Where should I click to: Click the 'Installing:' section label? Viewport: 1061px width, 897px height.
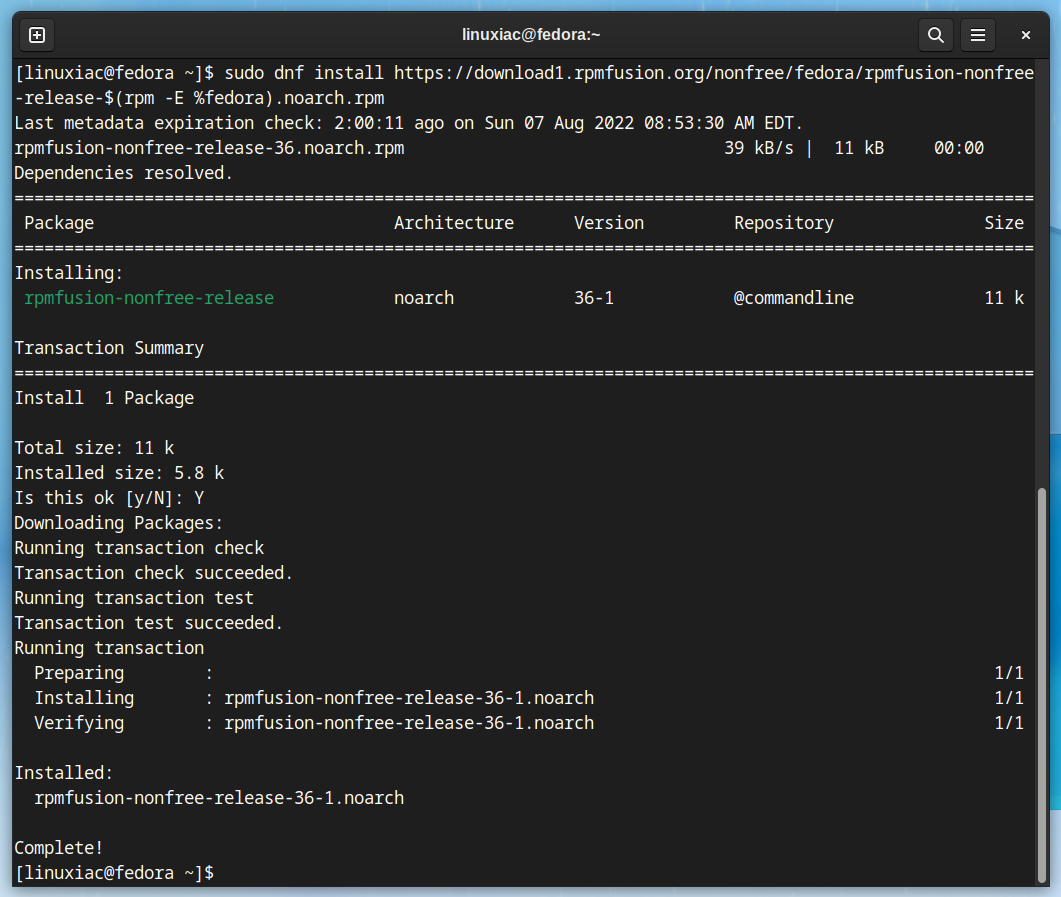69,273
